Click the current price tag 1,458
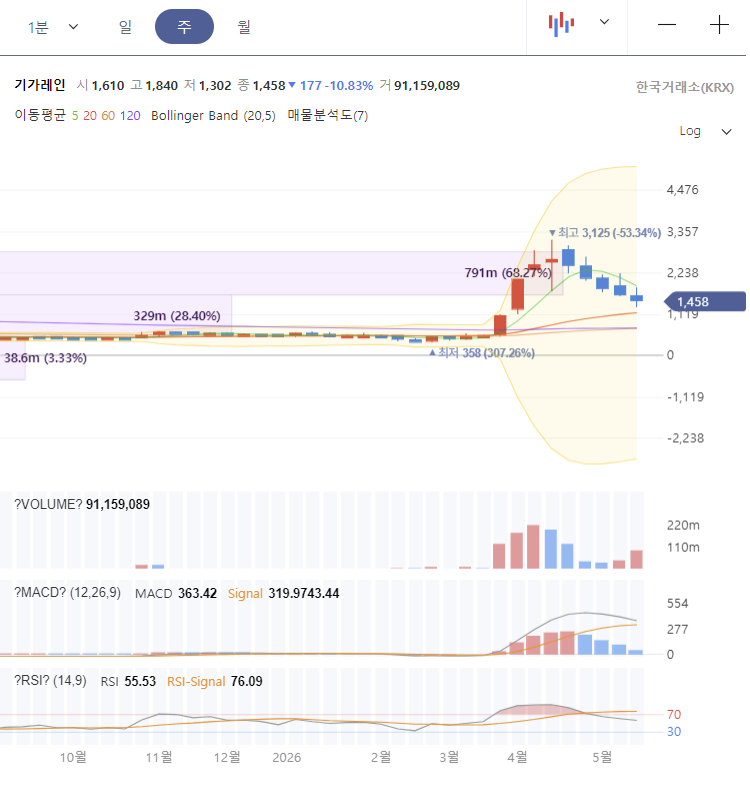The height and width of the screenshot is (790, 750). pos(705,302)
